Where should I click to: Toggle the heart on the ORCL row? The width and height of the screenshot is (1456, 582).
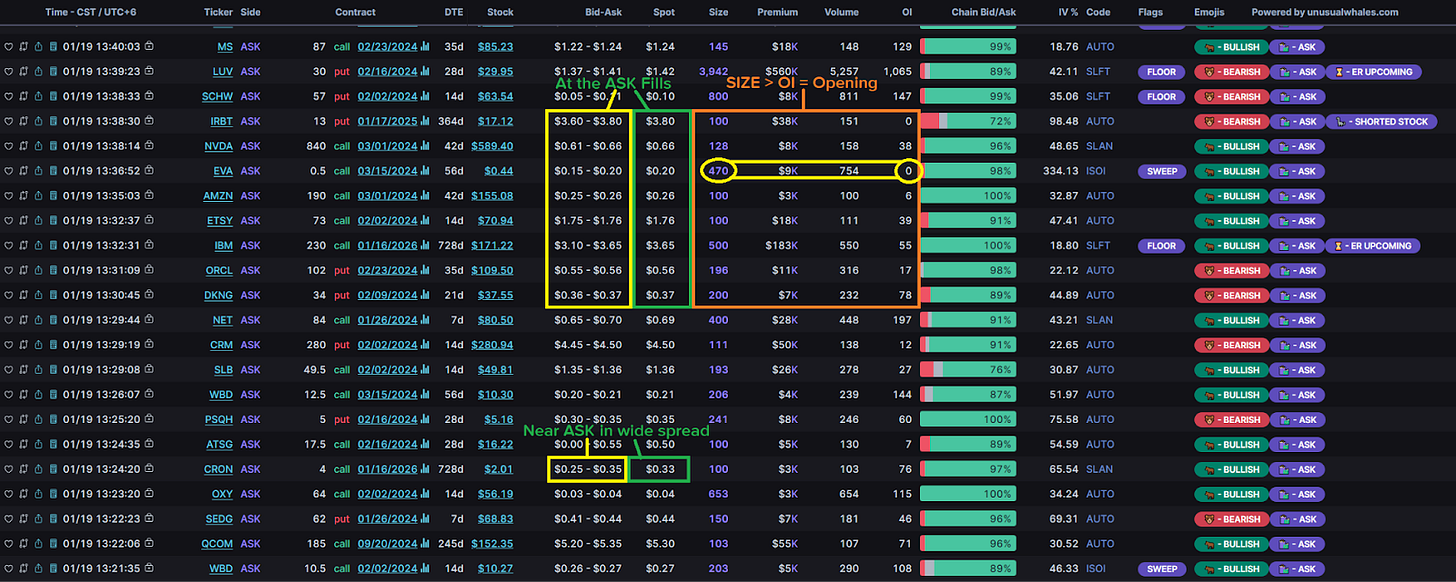9,270
